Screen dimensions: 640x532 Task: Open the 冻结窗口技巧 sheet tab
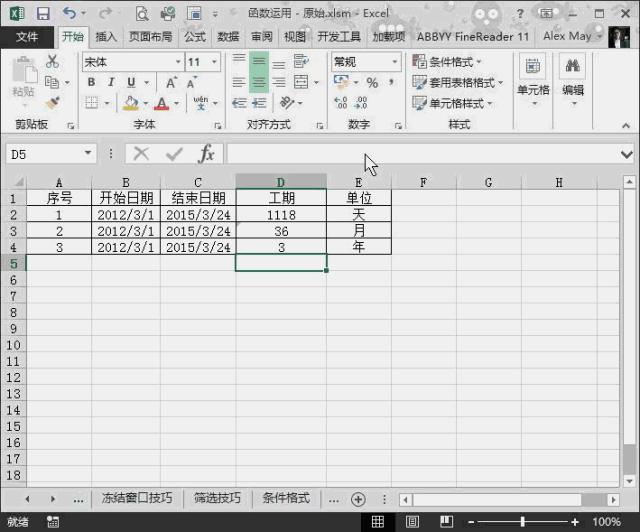point(137,498)
